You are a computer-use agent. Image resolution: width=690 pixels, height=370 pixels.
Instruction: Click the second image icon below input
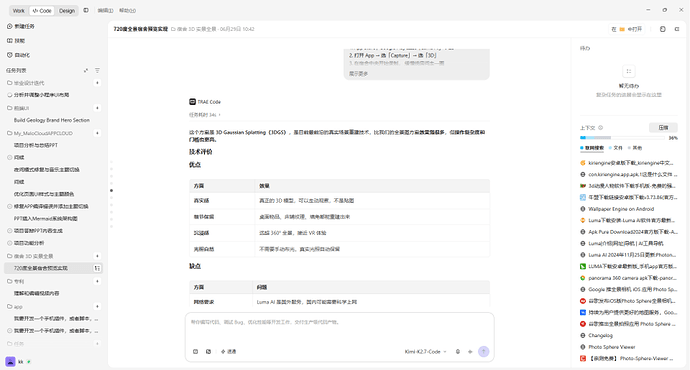pos(209,352)
